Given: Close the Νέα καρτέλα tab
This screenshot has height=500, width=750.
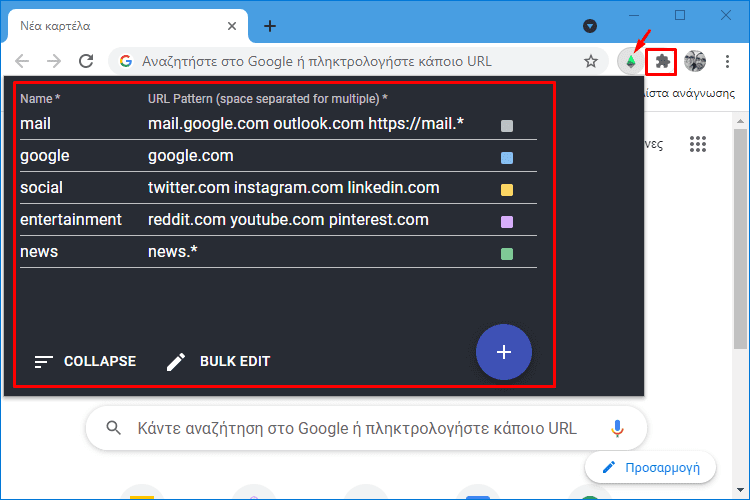Looking at the screenshot, I should click(232, 26).
